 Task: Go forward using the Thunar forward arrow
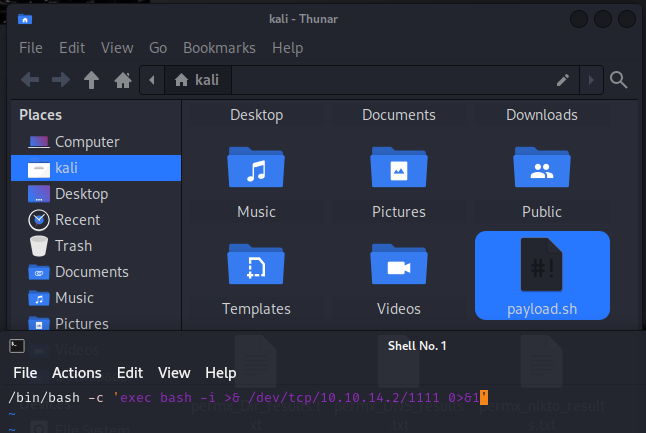coord(61,80)
